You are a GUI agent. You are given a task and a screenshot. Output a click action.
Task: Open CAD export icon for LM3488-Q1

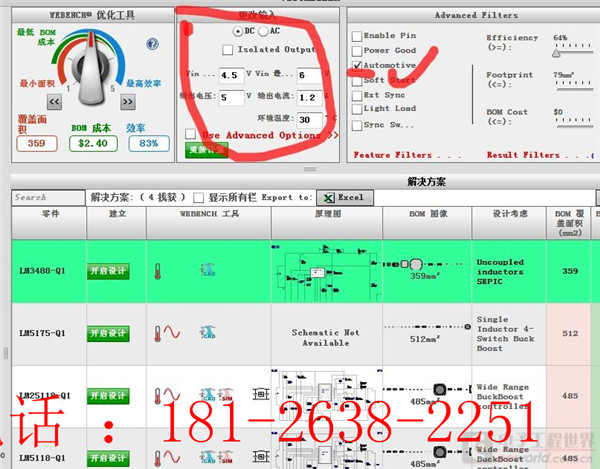point(208,270)
